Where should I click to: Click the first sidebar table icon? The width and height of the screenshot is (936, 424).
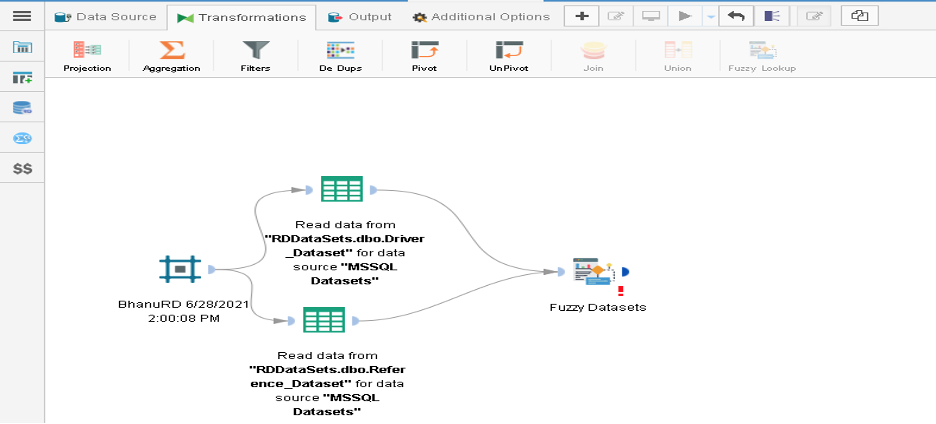22,47
